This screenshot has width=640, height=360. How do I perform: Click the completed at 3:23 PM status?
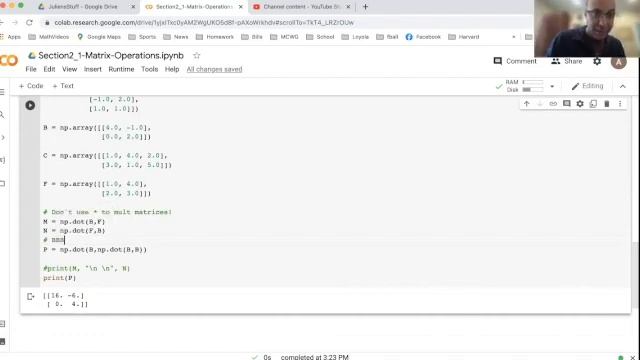coord(315,357)
